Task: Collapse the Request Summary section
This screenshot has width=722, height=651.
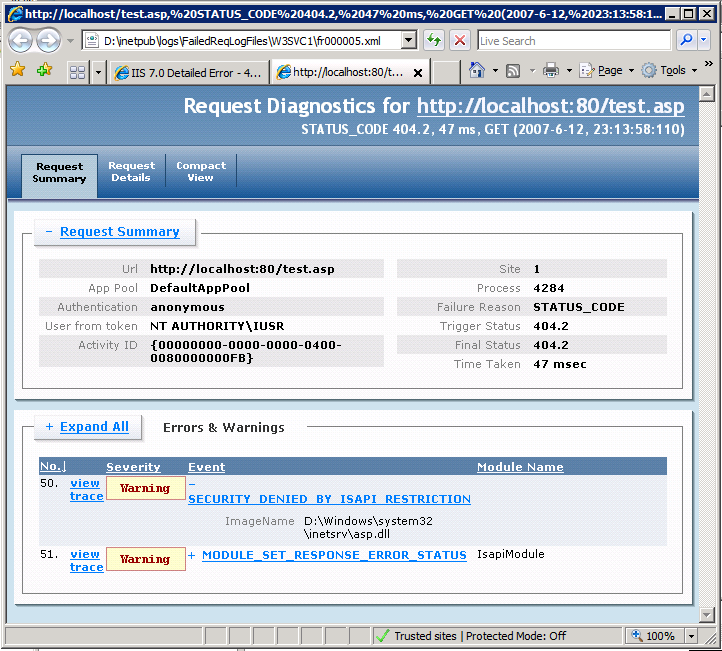Action: click(48, 232)
